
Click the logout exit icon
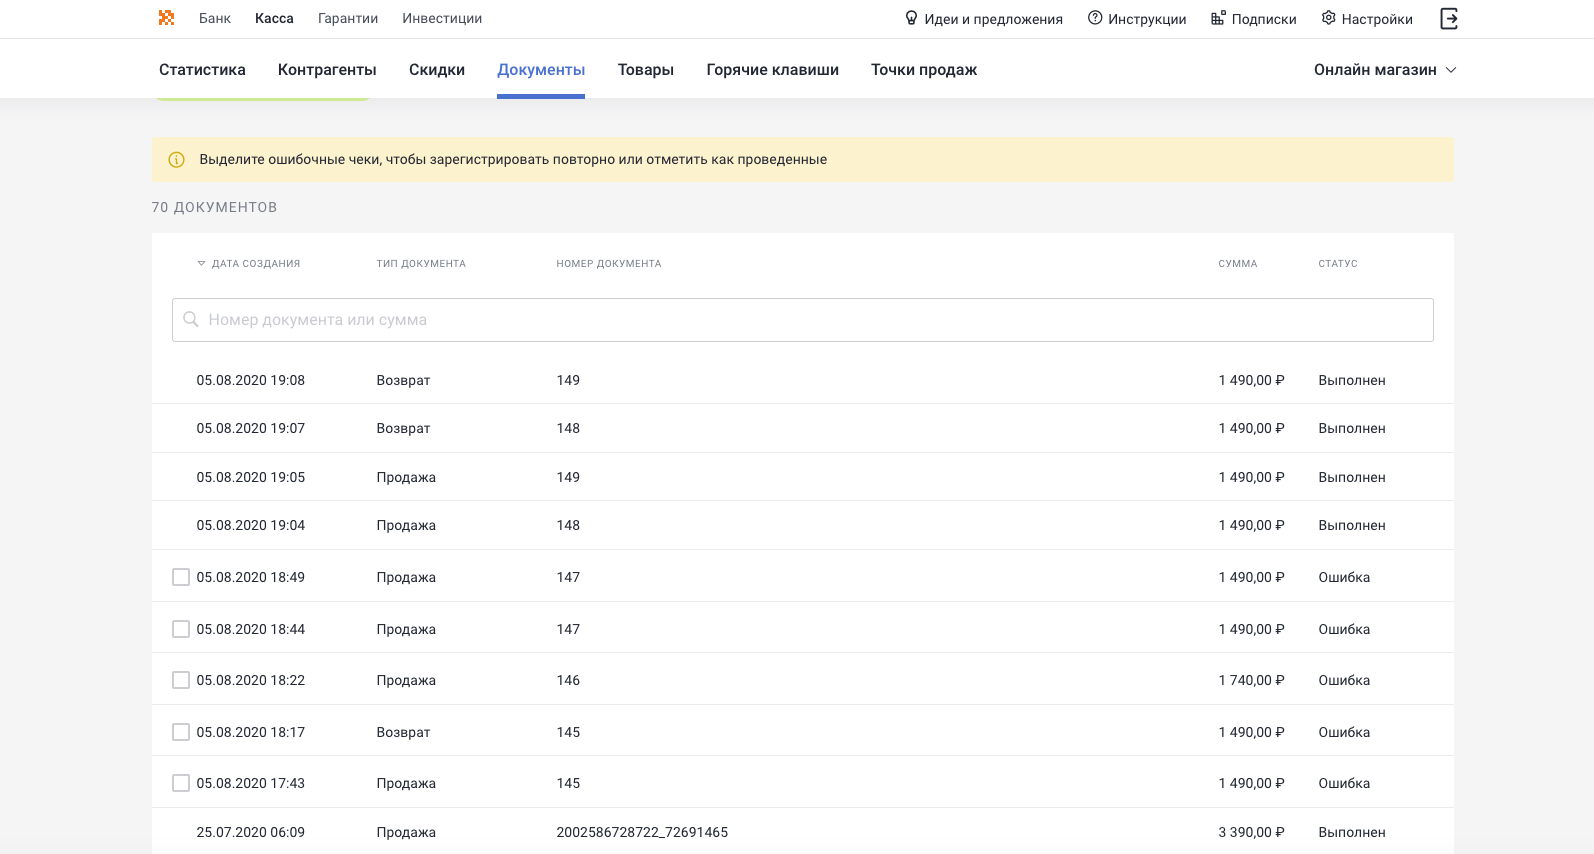(1448, 18)
